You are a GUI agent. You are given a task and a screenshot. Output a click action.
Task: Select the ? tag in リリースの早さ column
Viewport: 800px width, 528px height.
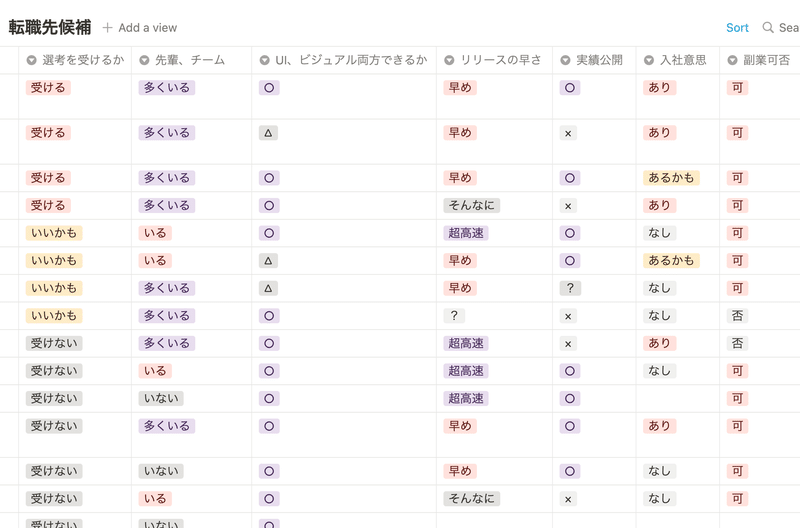point(454,316)
